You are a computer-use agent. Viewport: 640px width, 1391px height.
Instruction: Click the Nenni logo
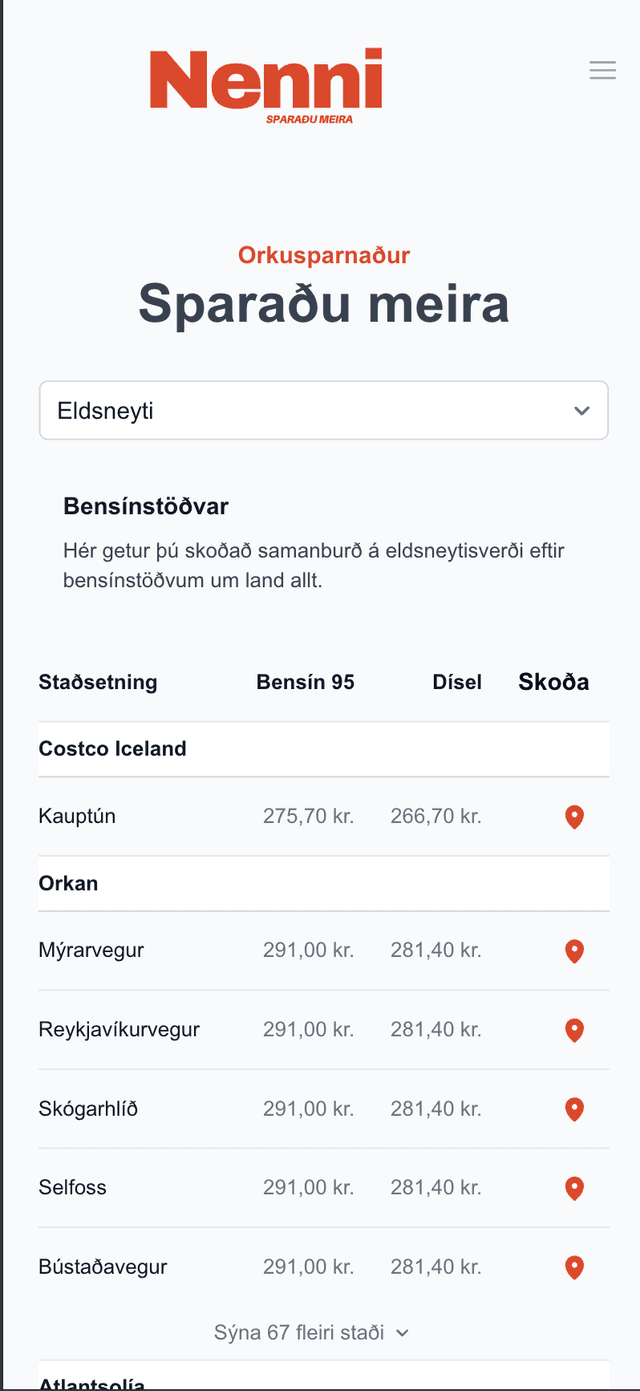pos(266,85)
